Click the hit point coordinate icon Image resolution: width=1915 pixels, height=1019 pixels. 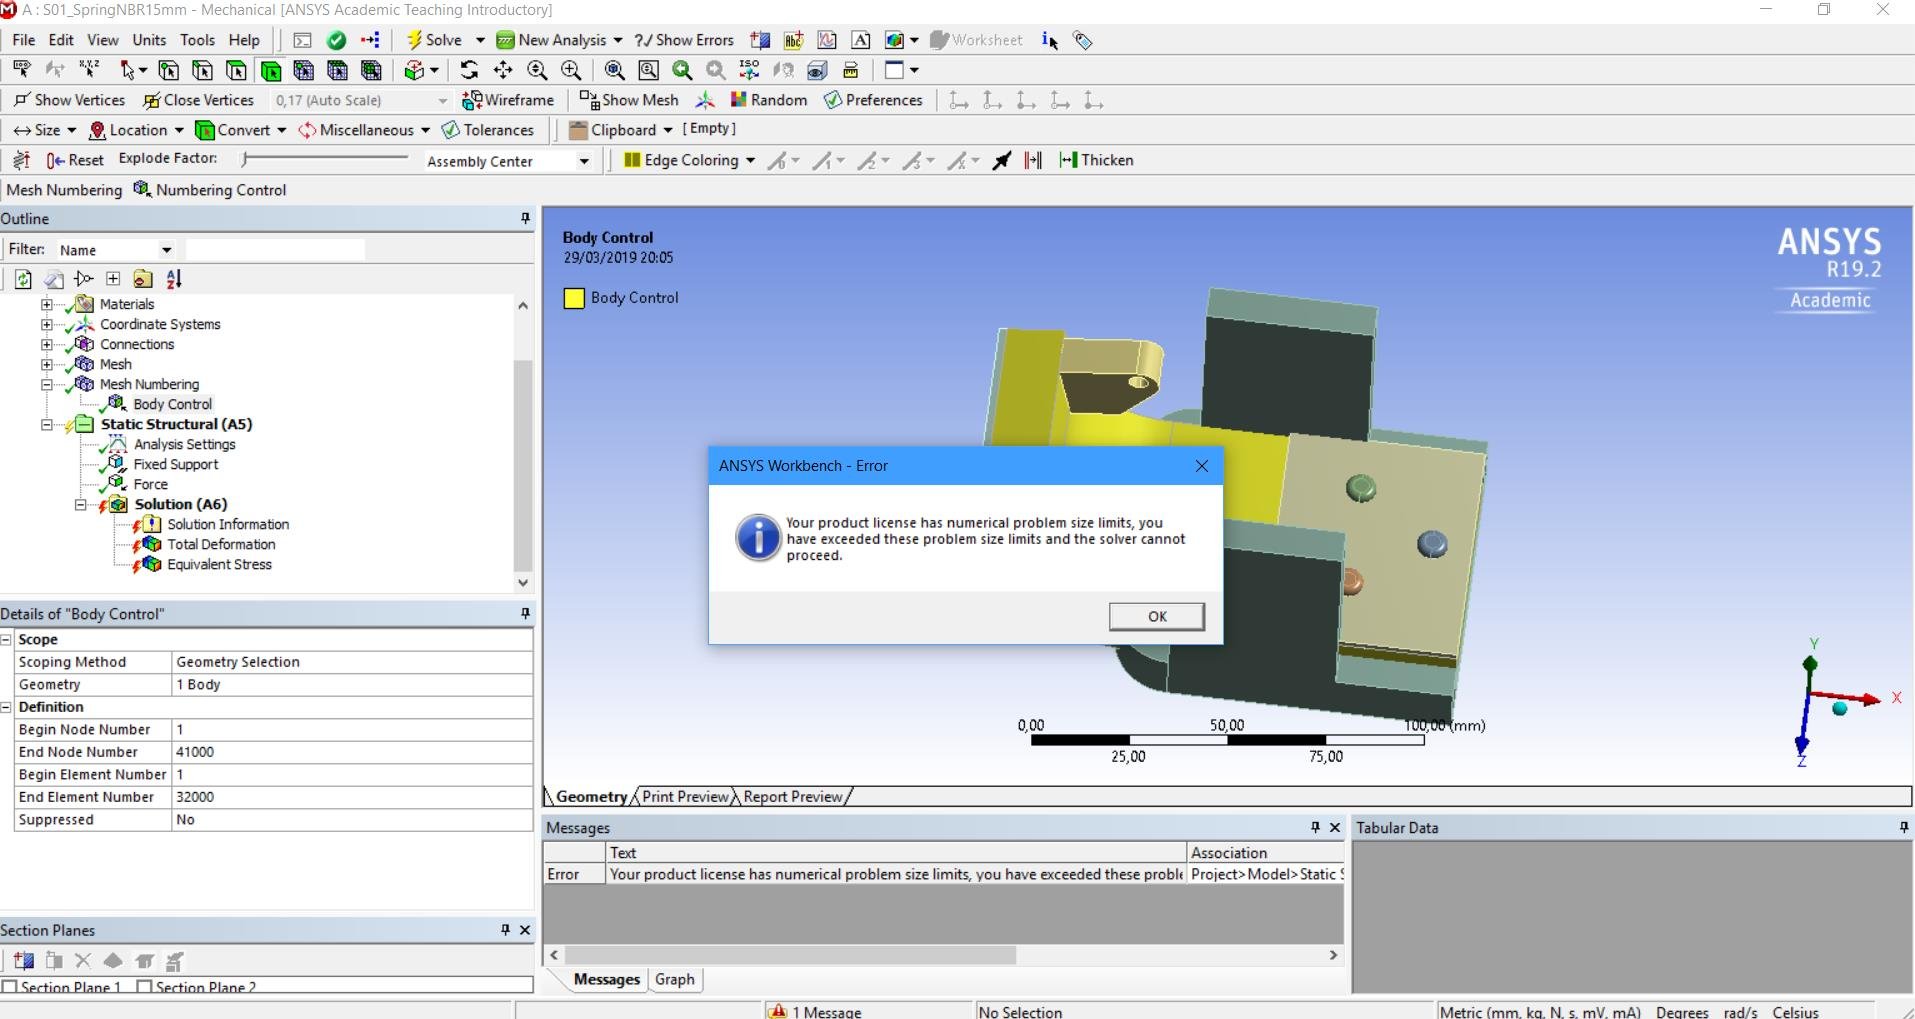tap(89, 70)
